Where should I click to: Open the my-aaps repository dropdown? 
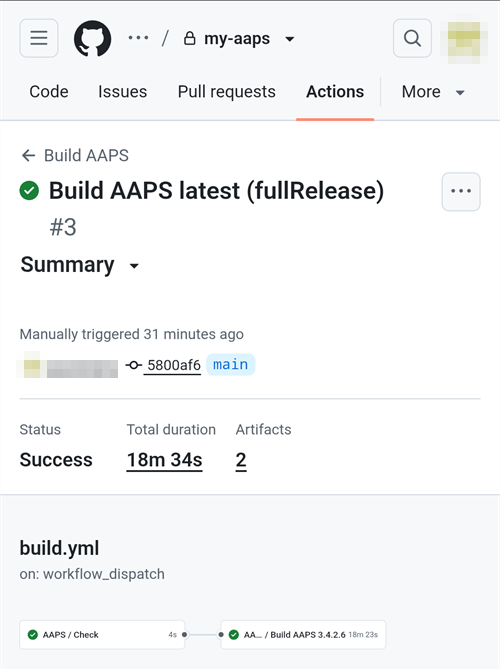click(290, 39)
